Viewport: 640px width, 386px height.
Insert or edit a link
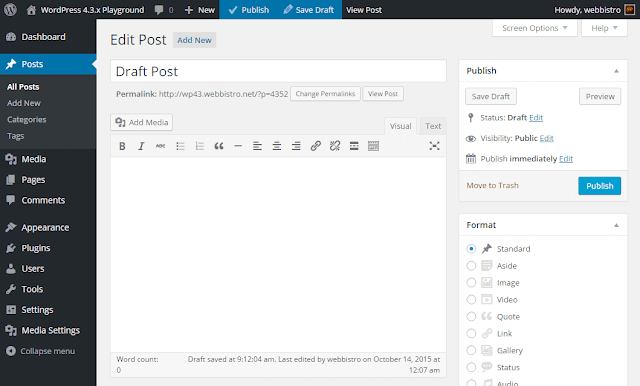coord(316,146)
